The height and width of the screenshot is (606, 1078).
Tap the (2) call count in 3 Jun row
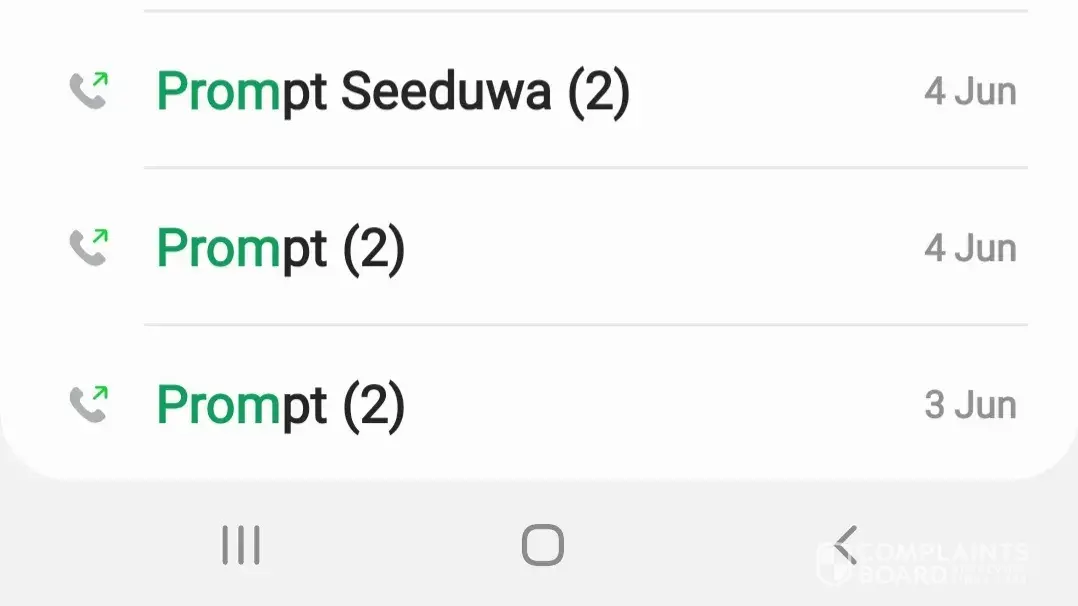(x=373, y=406)
